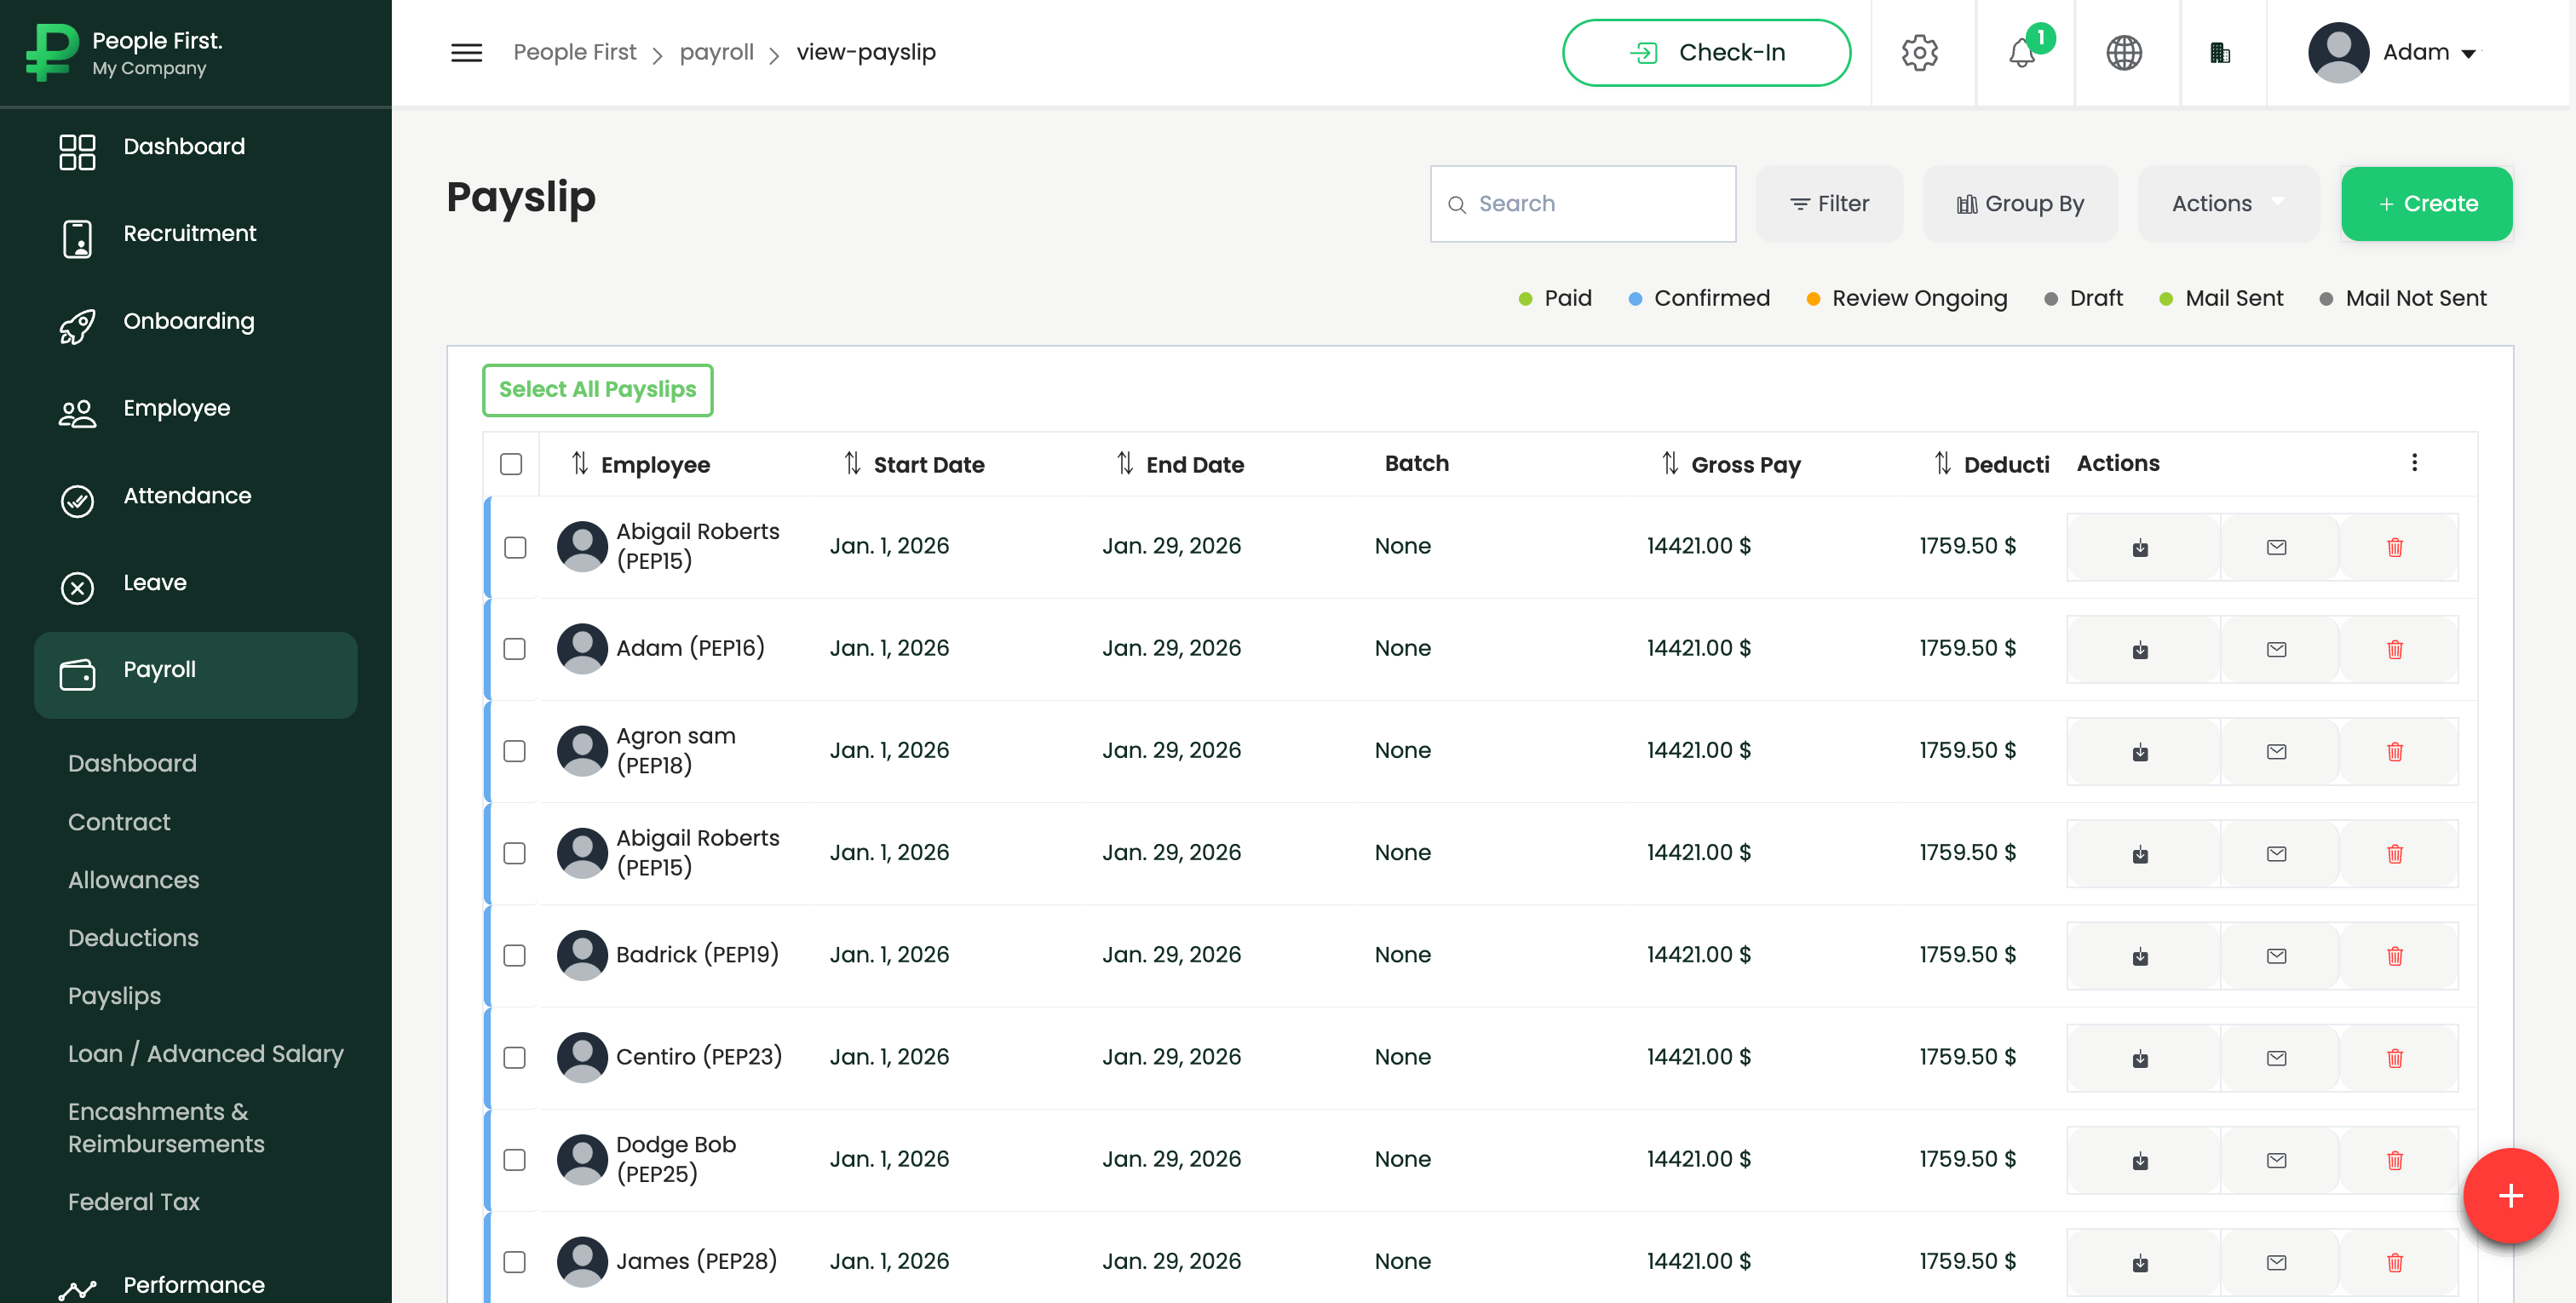The height and width of the screenshot is (1303, 2576).
Task: Sort by Employee column arrows
Action: click(x=579, y=464)
